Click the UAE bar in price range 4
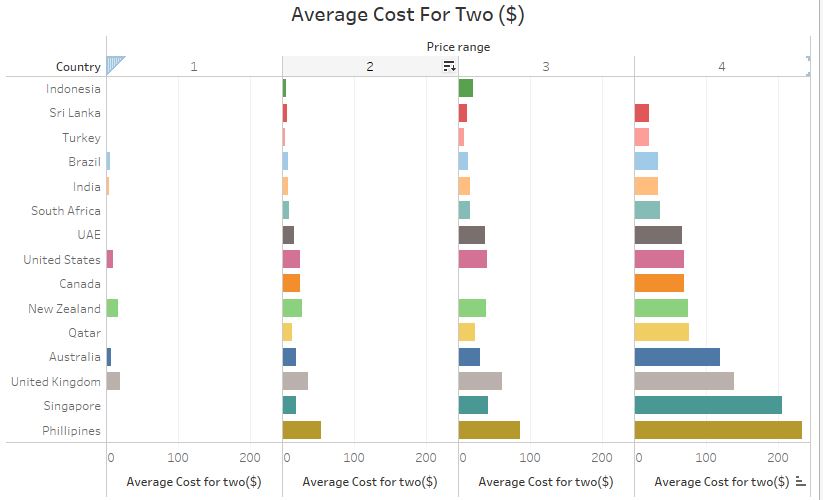The width and height of the screenshot is (823, 500). click(x=658, y=235)
